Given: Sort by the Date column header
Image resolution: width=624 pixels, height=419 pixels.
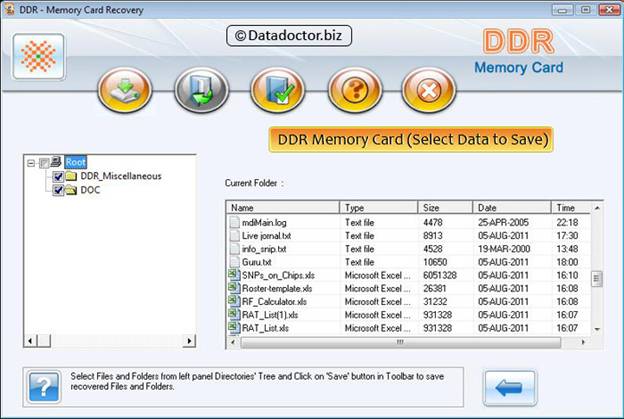Looking at the screenshot, I should point(512,208).
